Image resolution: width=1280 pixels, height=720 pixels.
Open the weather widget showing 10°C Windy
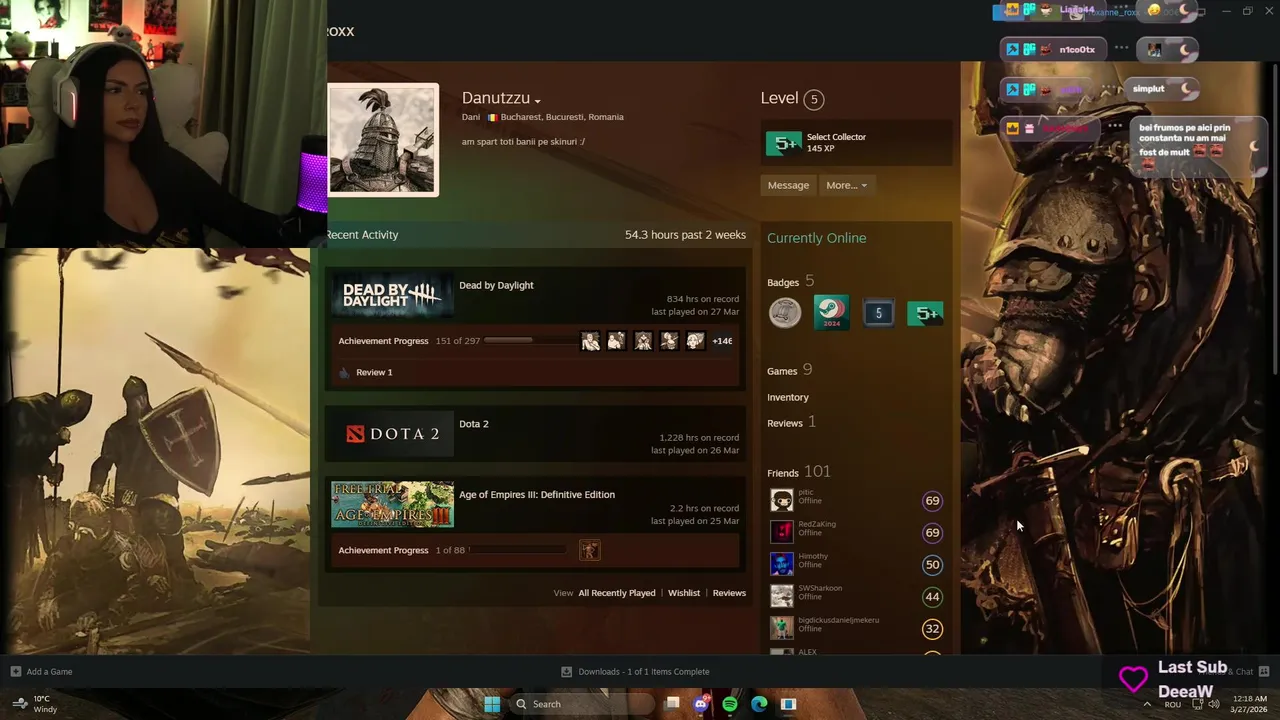[34, 704]
